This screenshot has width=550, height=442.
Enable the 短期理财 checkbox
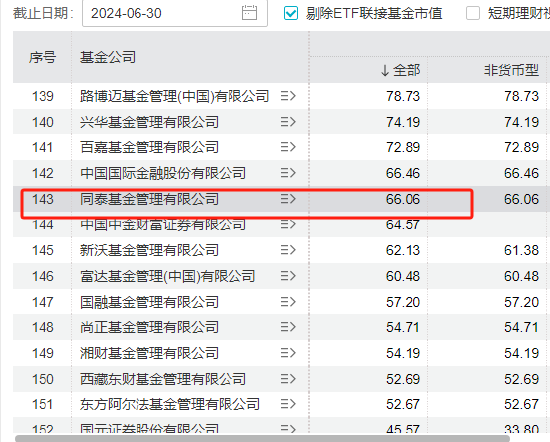coord(473,13)
